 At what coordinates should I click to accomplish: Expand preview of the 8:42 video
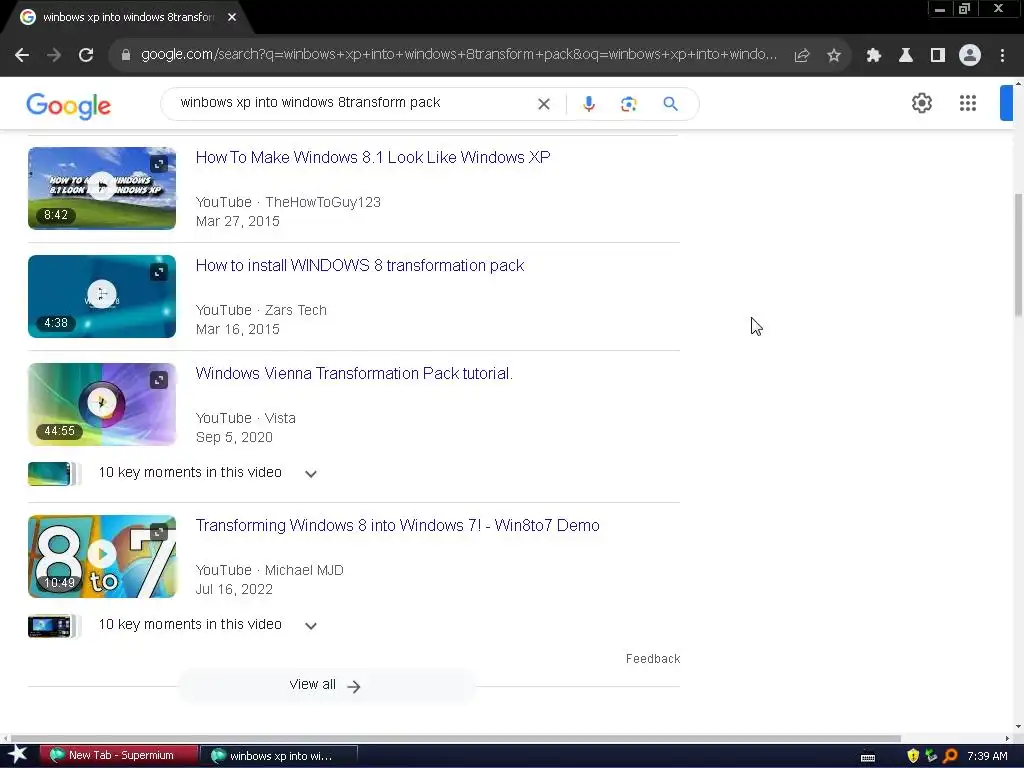point(159,164)
